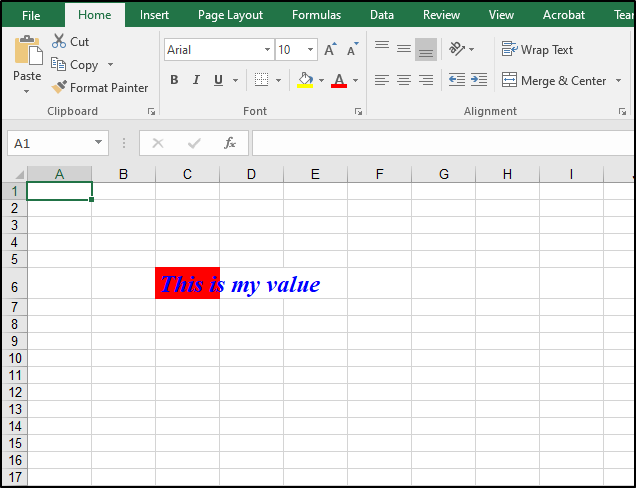Image resolution: width=636 pixels, height=488 pixels.
Task: Toggle Italic formatting
Action: [x=195, y=80]
